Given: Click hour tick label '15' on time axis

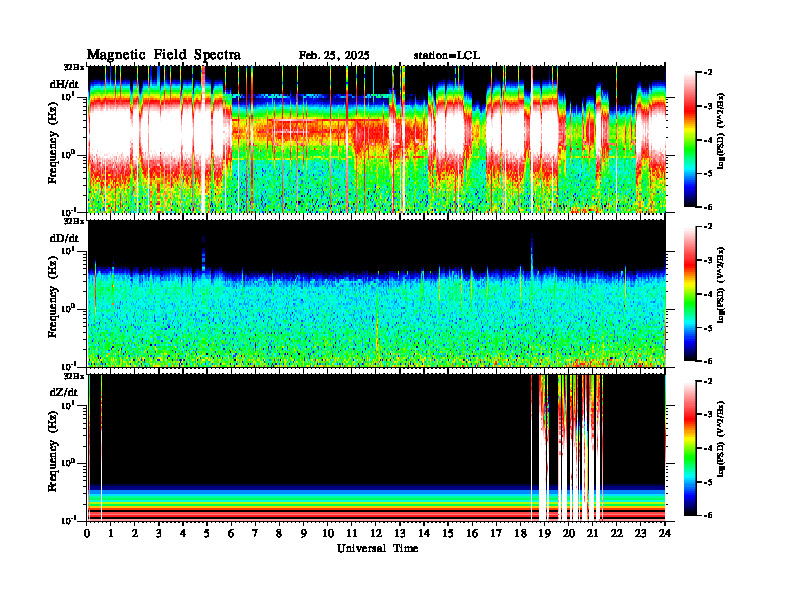Looking at the screenshot, I should click(x=448, y=533).
